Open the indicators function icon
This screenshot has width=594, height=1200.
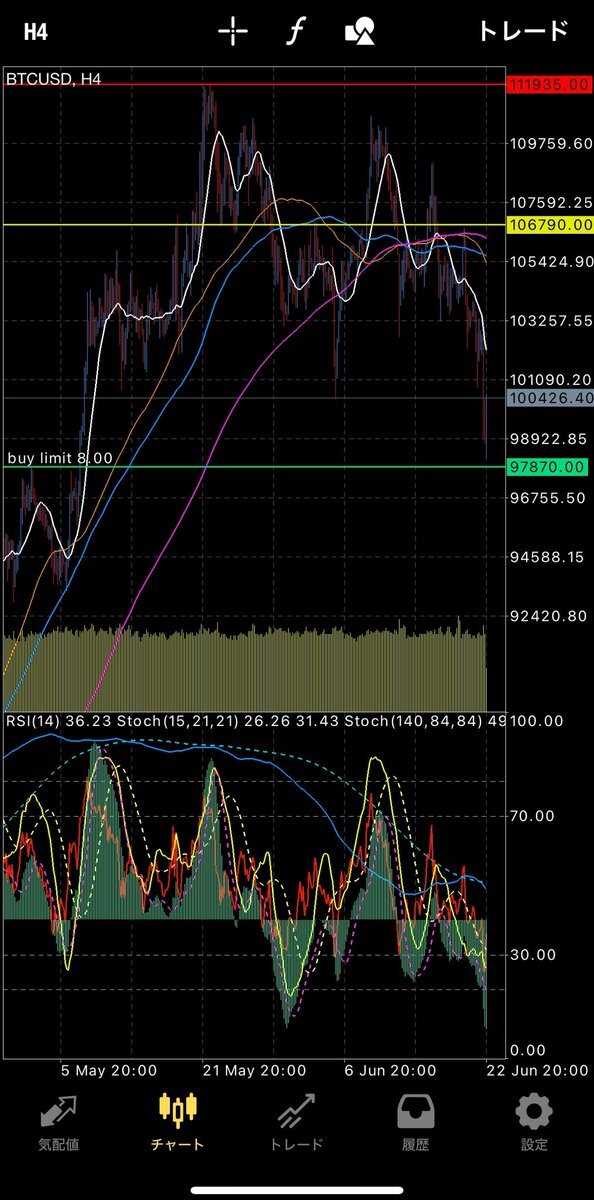(294, 31)
